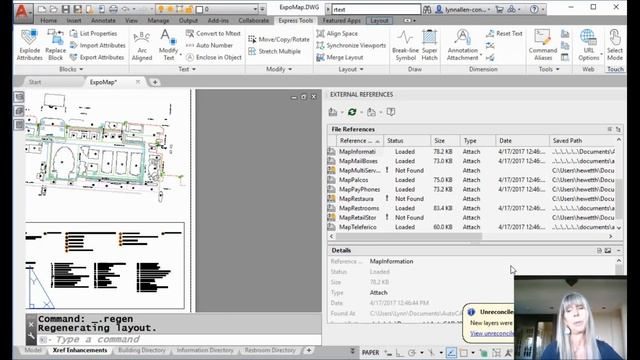Viewport: 640px width, 360px height.
Task: Expand the Blocks panel dropdown
Action: [x=71, y=69]
